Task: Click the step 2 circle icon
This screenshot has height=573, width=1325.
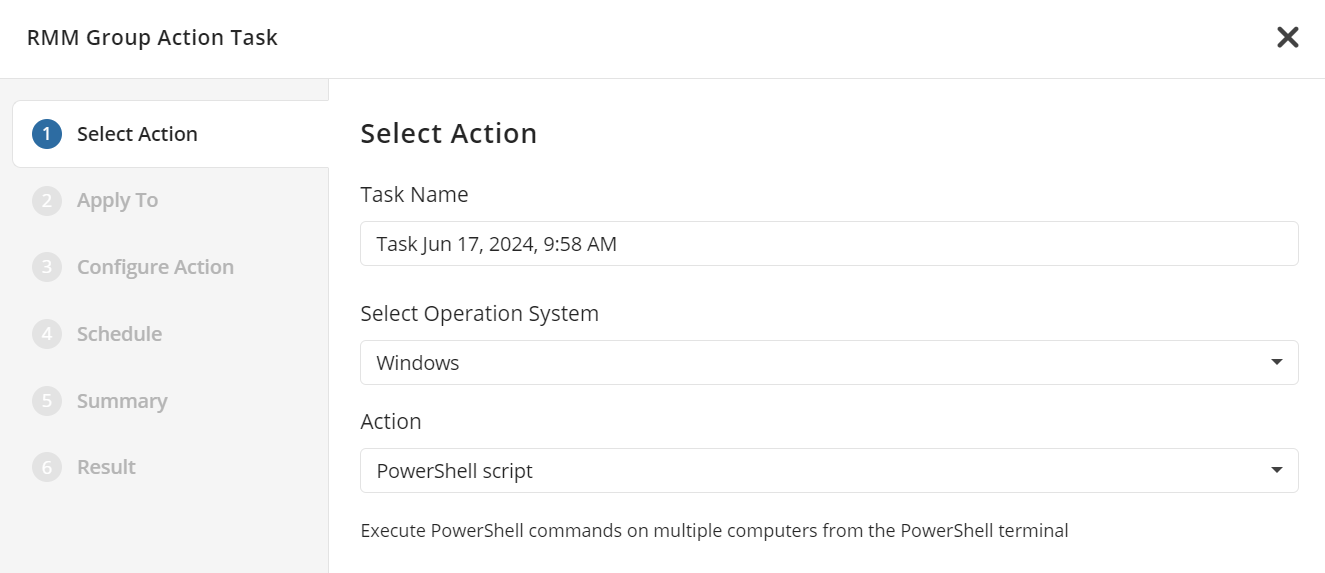Action: coord(47,201)
